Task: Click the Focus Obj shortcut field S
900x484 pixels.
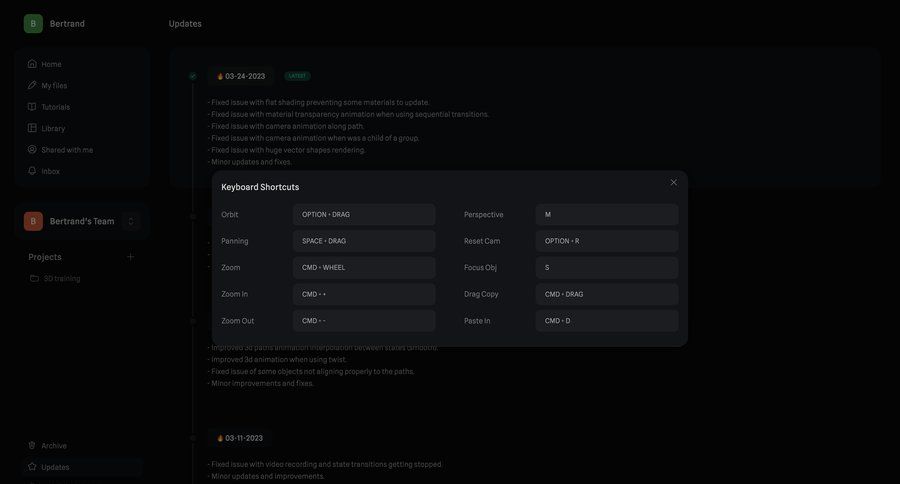Action: (x=607, y=268)
